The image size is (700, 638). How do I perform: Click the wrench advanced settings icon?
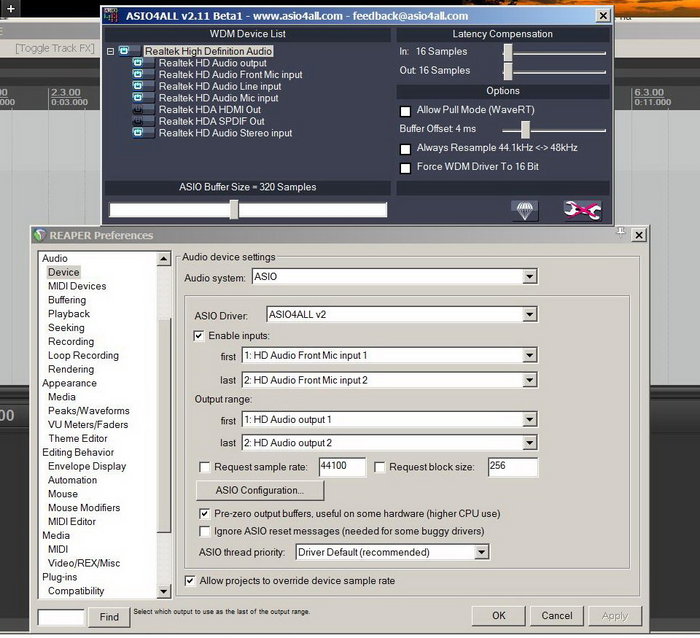tap(582, 210)
